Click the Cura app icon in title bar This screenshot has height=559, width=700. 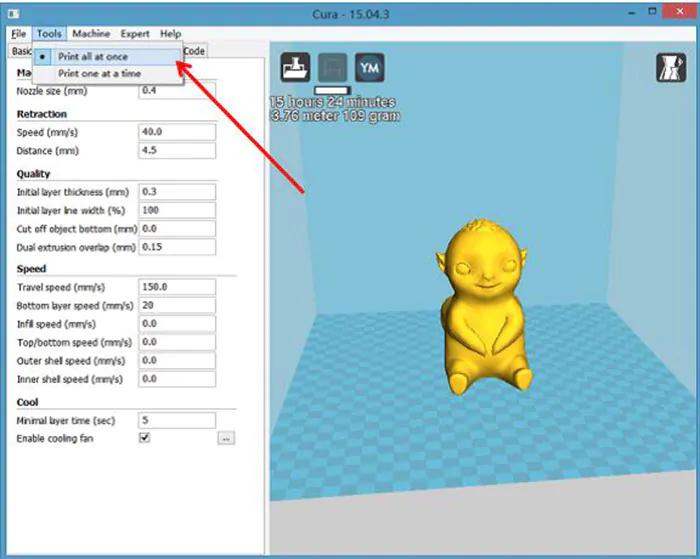pyautogui.click(x=12, y=12)
